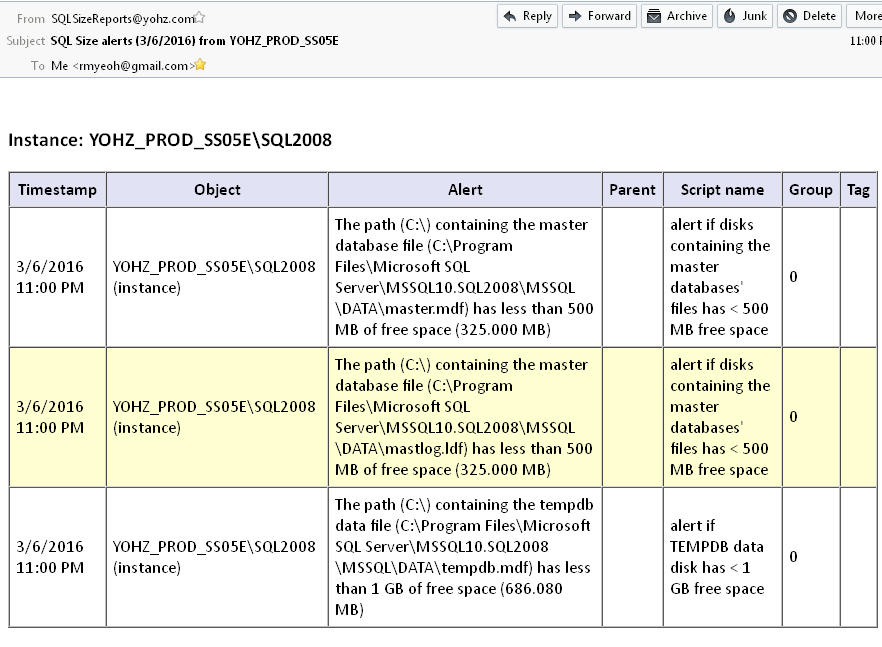The width and height of the screenshot is (882, 647).
Task: Click the Reply arrow icon
Action: click(x=510, y=16)
